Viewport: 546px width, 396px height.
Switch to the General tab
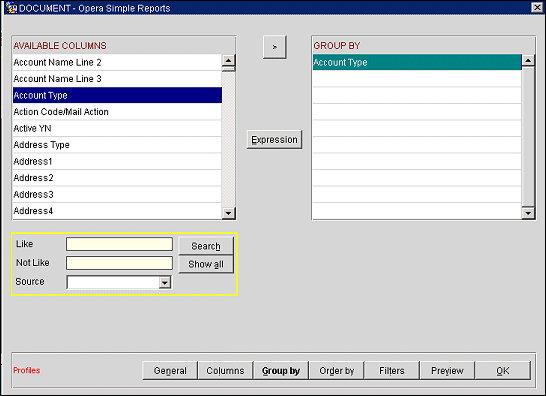click(x=170, y=371)
